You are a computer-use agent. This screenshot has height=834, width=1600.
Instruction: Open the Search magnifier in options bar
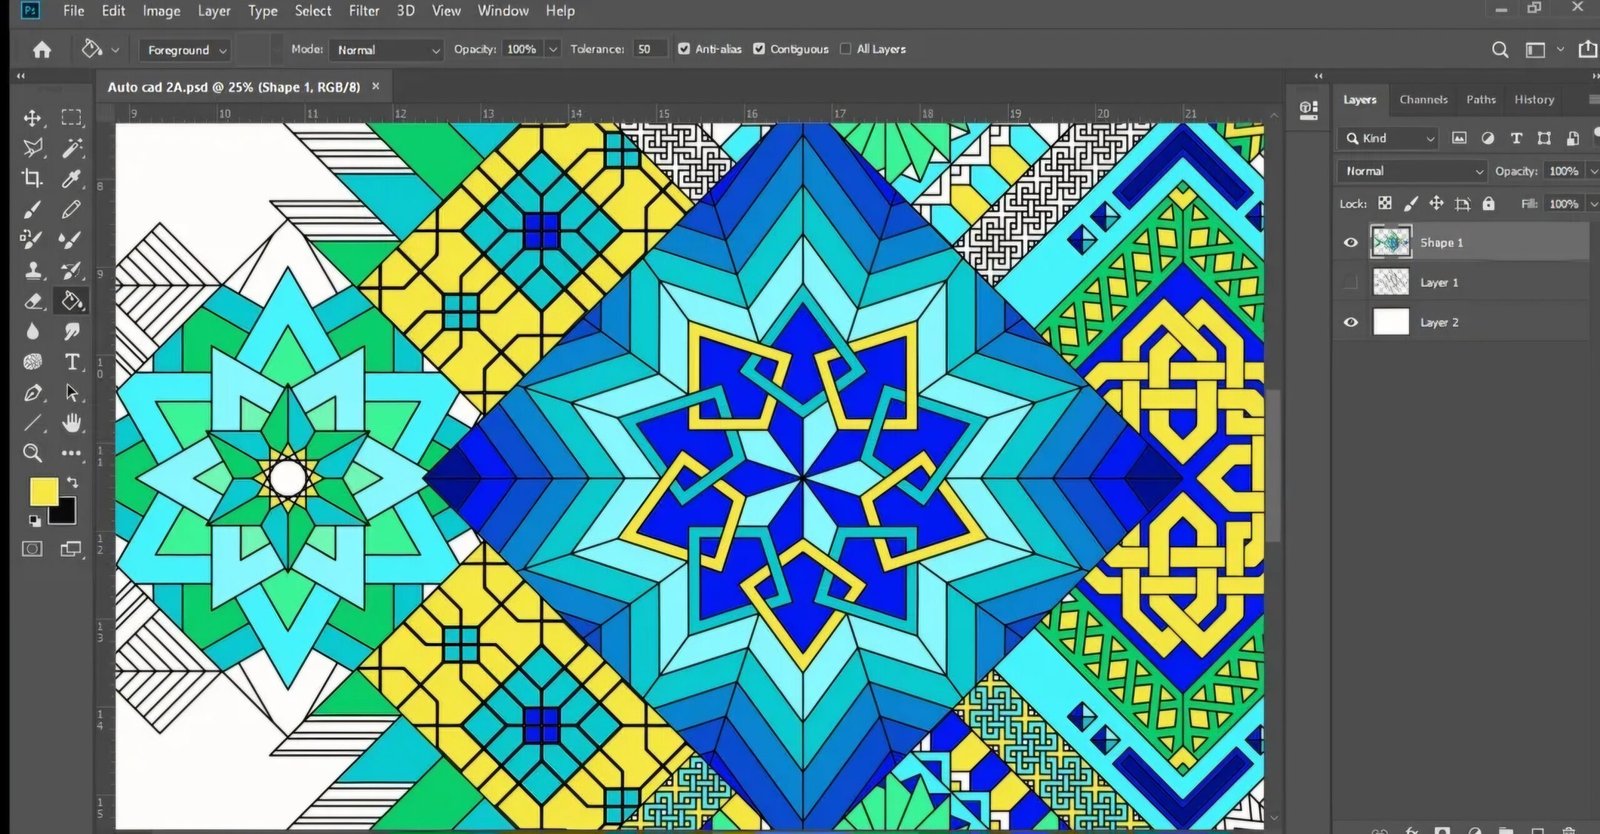coord(1500,49)
